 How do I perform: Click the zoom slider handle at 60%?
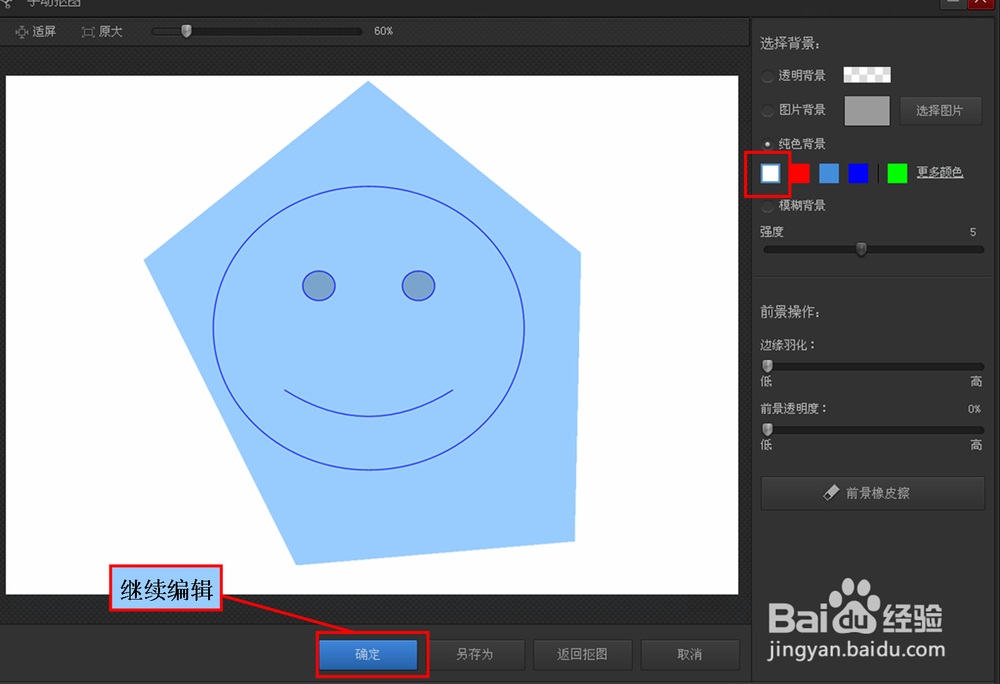(x=185, y=31)
